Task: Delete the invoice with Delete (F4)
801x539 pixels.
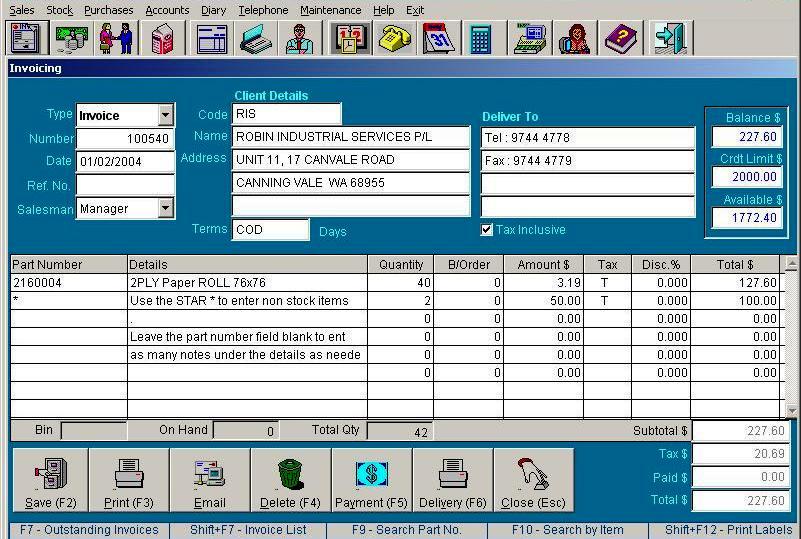Action: pyautogui.click(x=290, y=480)
